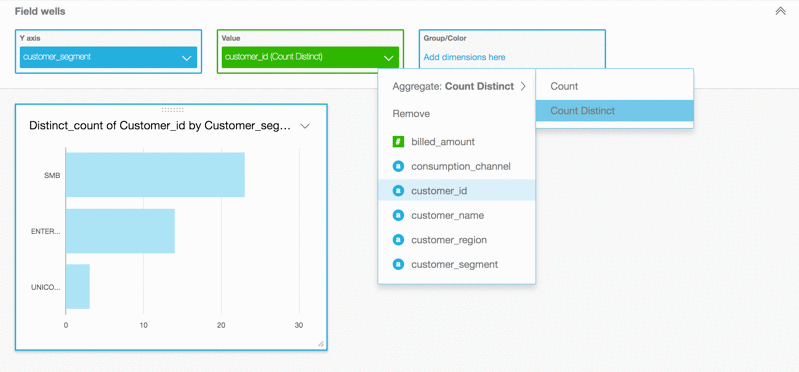Open the customer_id Value field dropdown arrow
Image resolution: width=799 pixels, height=372 pixels.
[388, 58]
